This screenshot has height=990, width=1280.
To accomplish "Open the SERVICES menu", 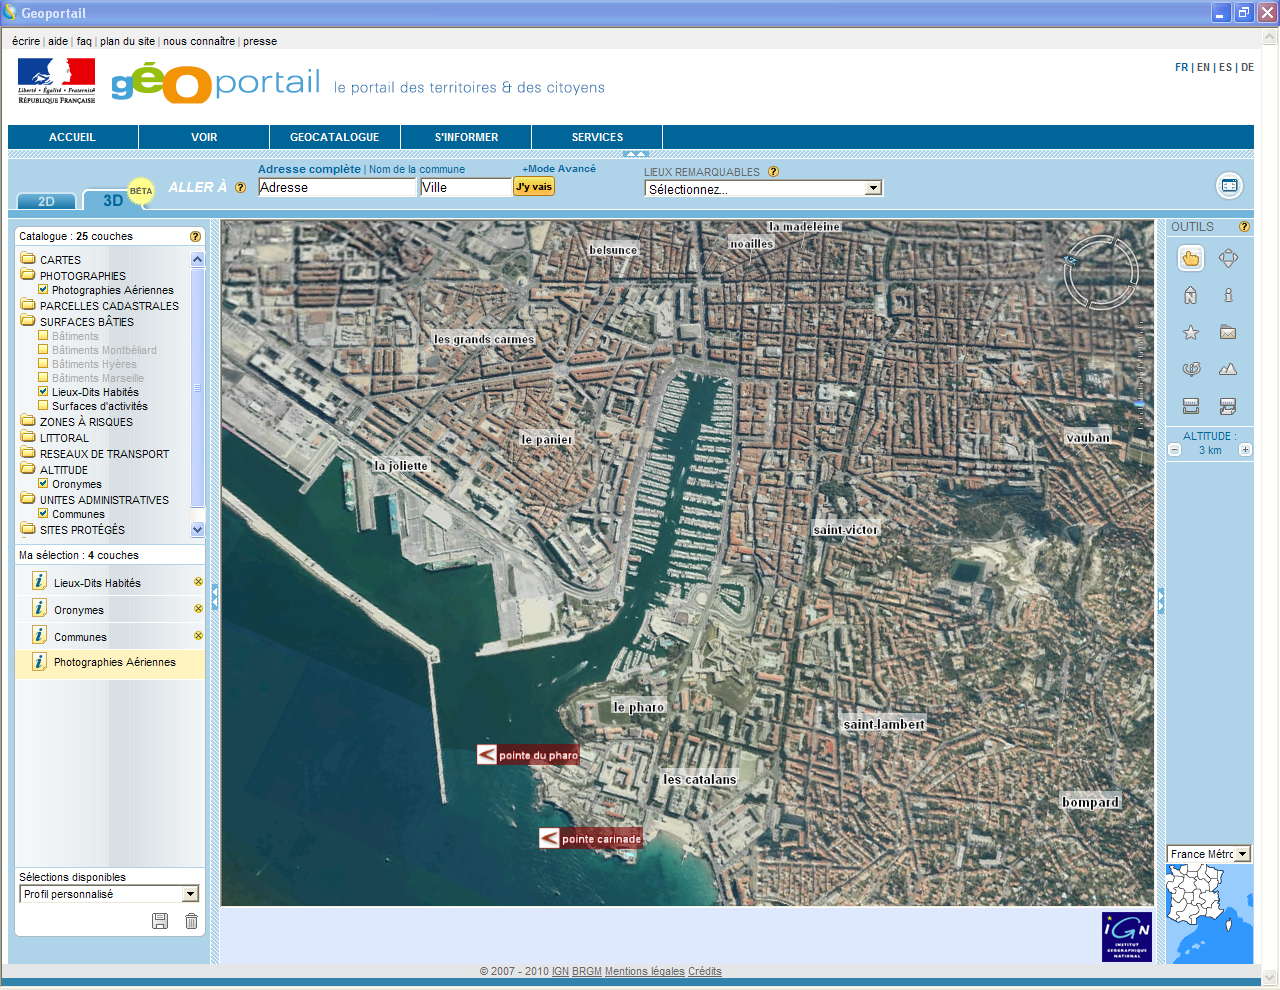I will (597, 137).
